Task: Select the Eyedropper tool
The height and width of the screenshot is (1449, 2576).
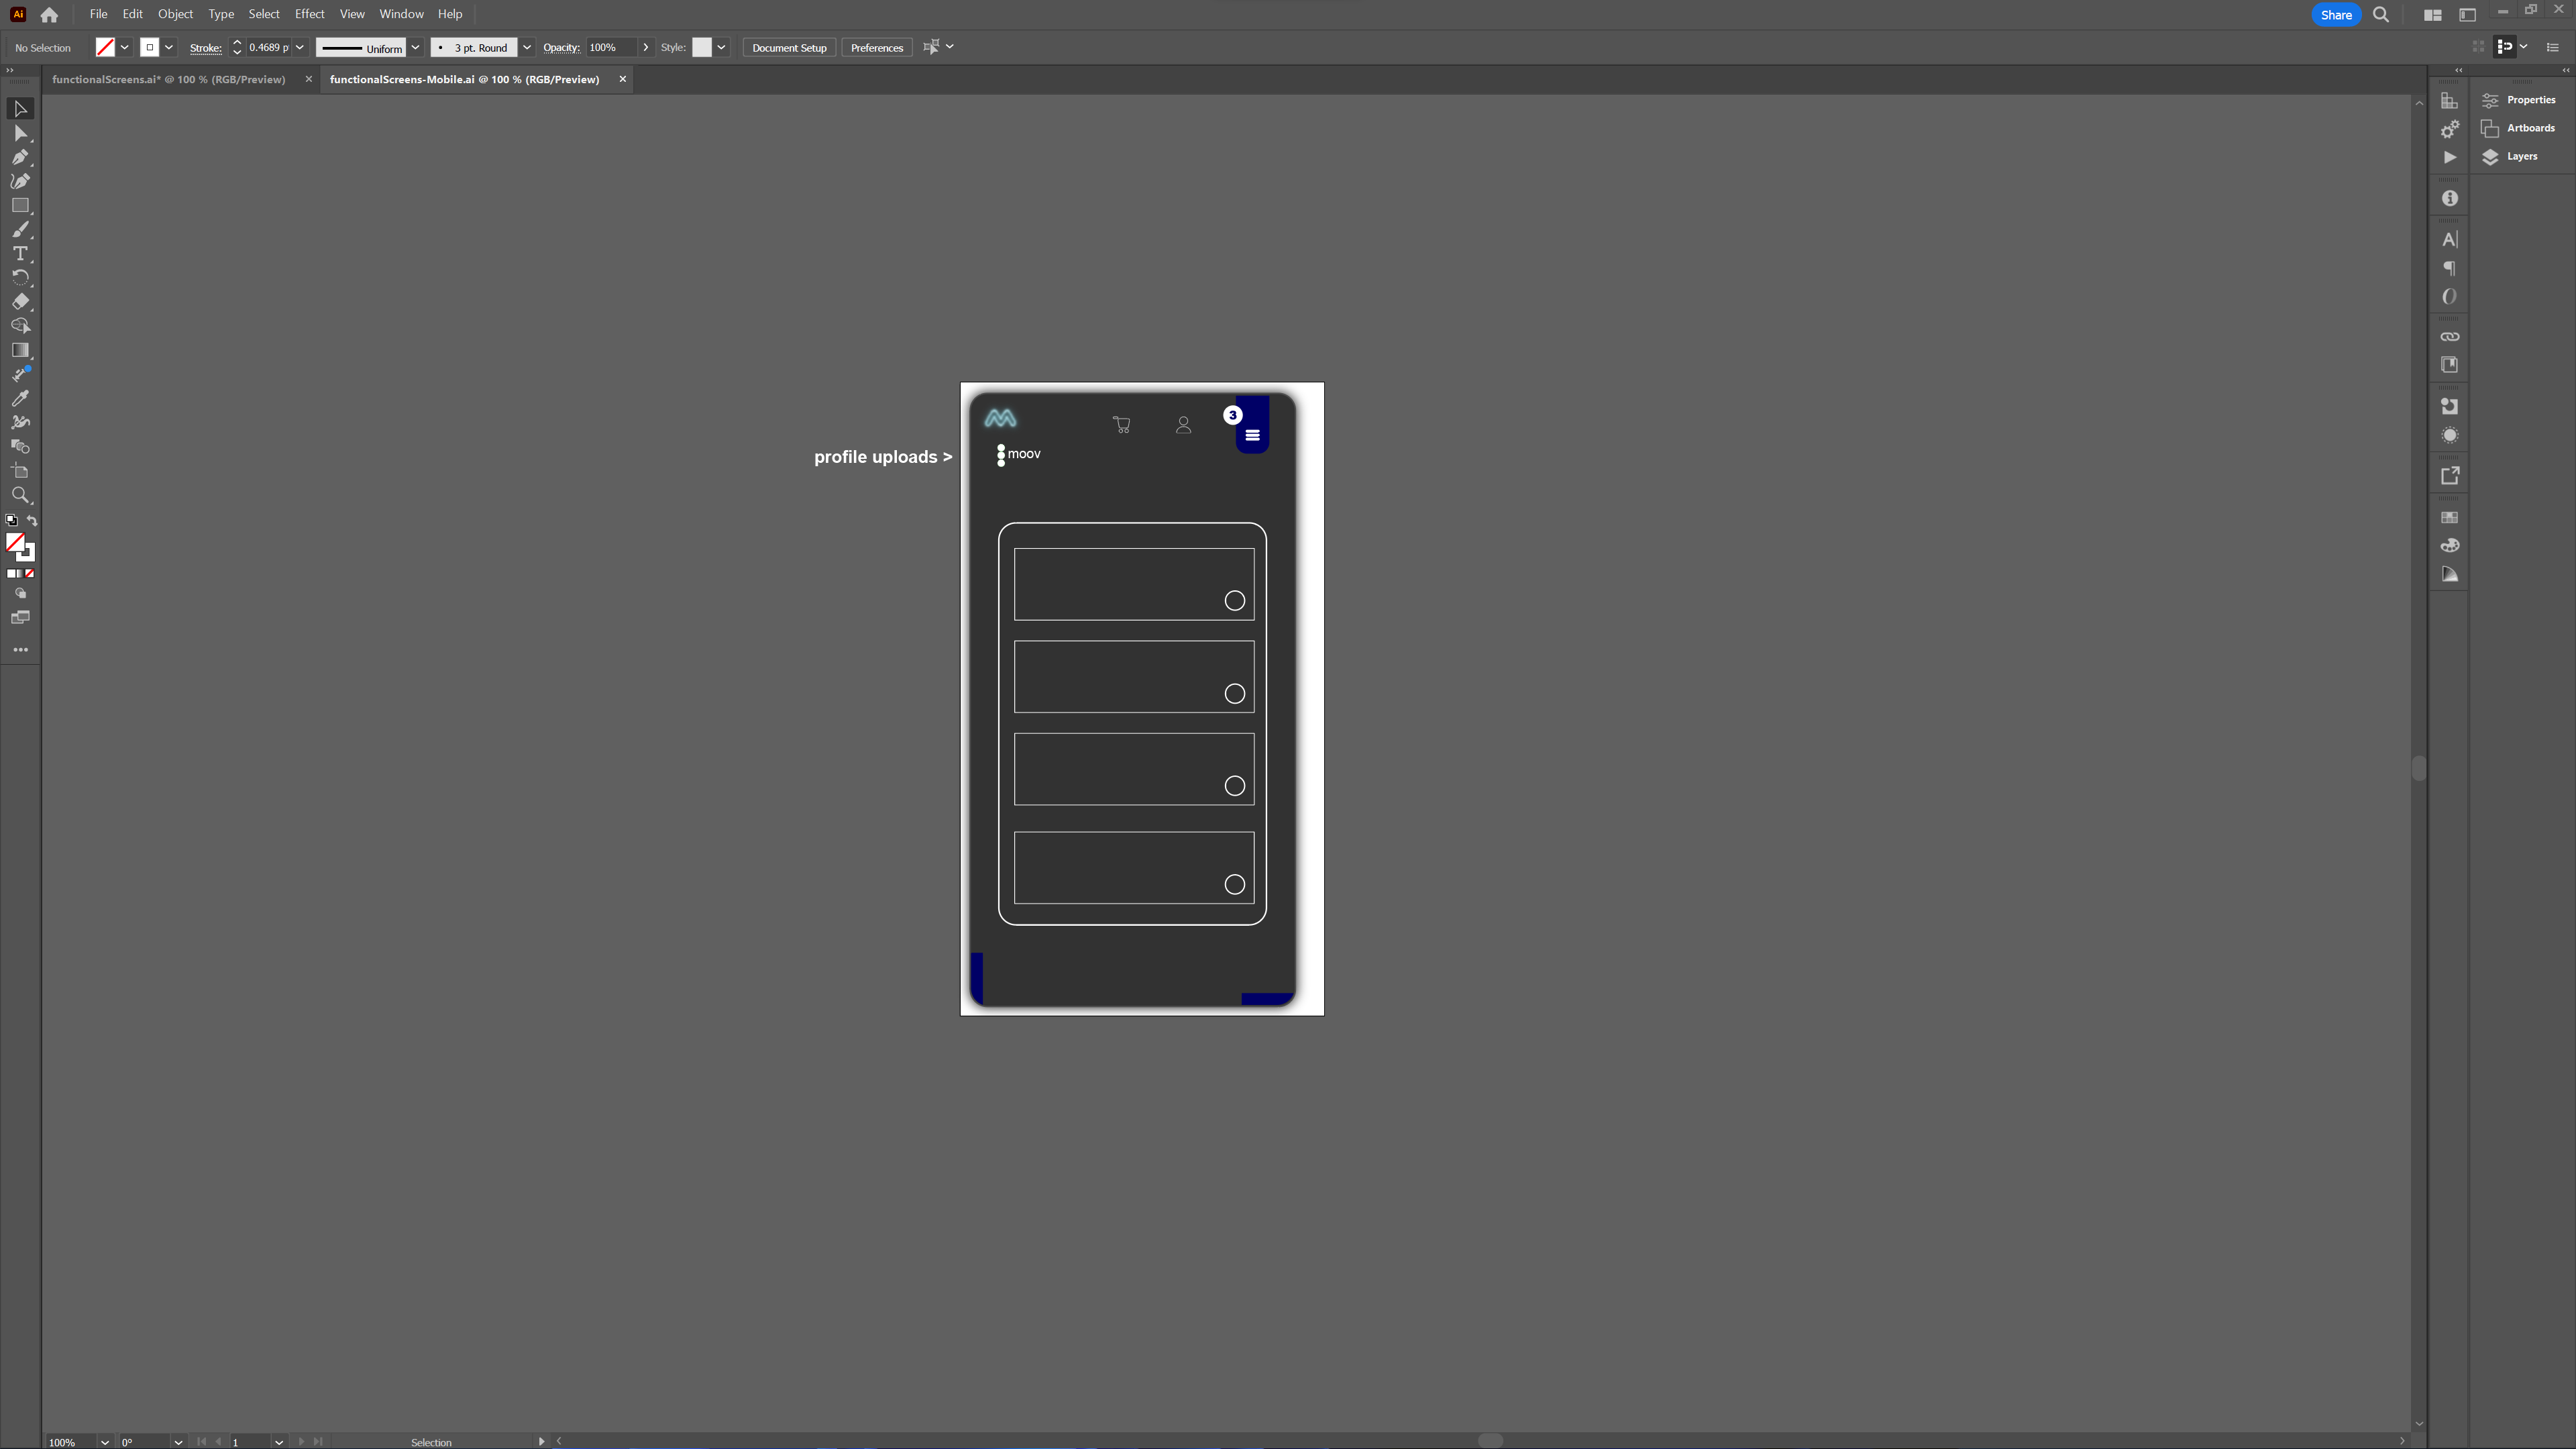Action: (x=20, y=398)
